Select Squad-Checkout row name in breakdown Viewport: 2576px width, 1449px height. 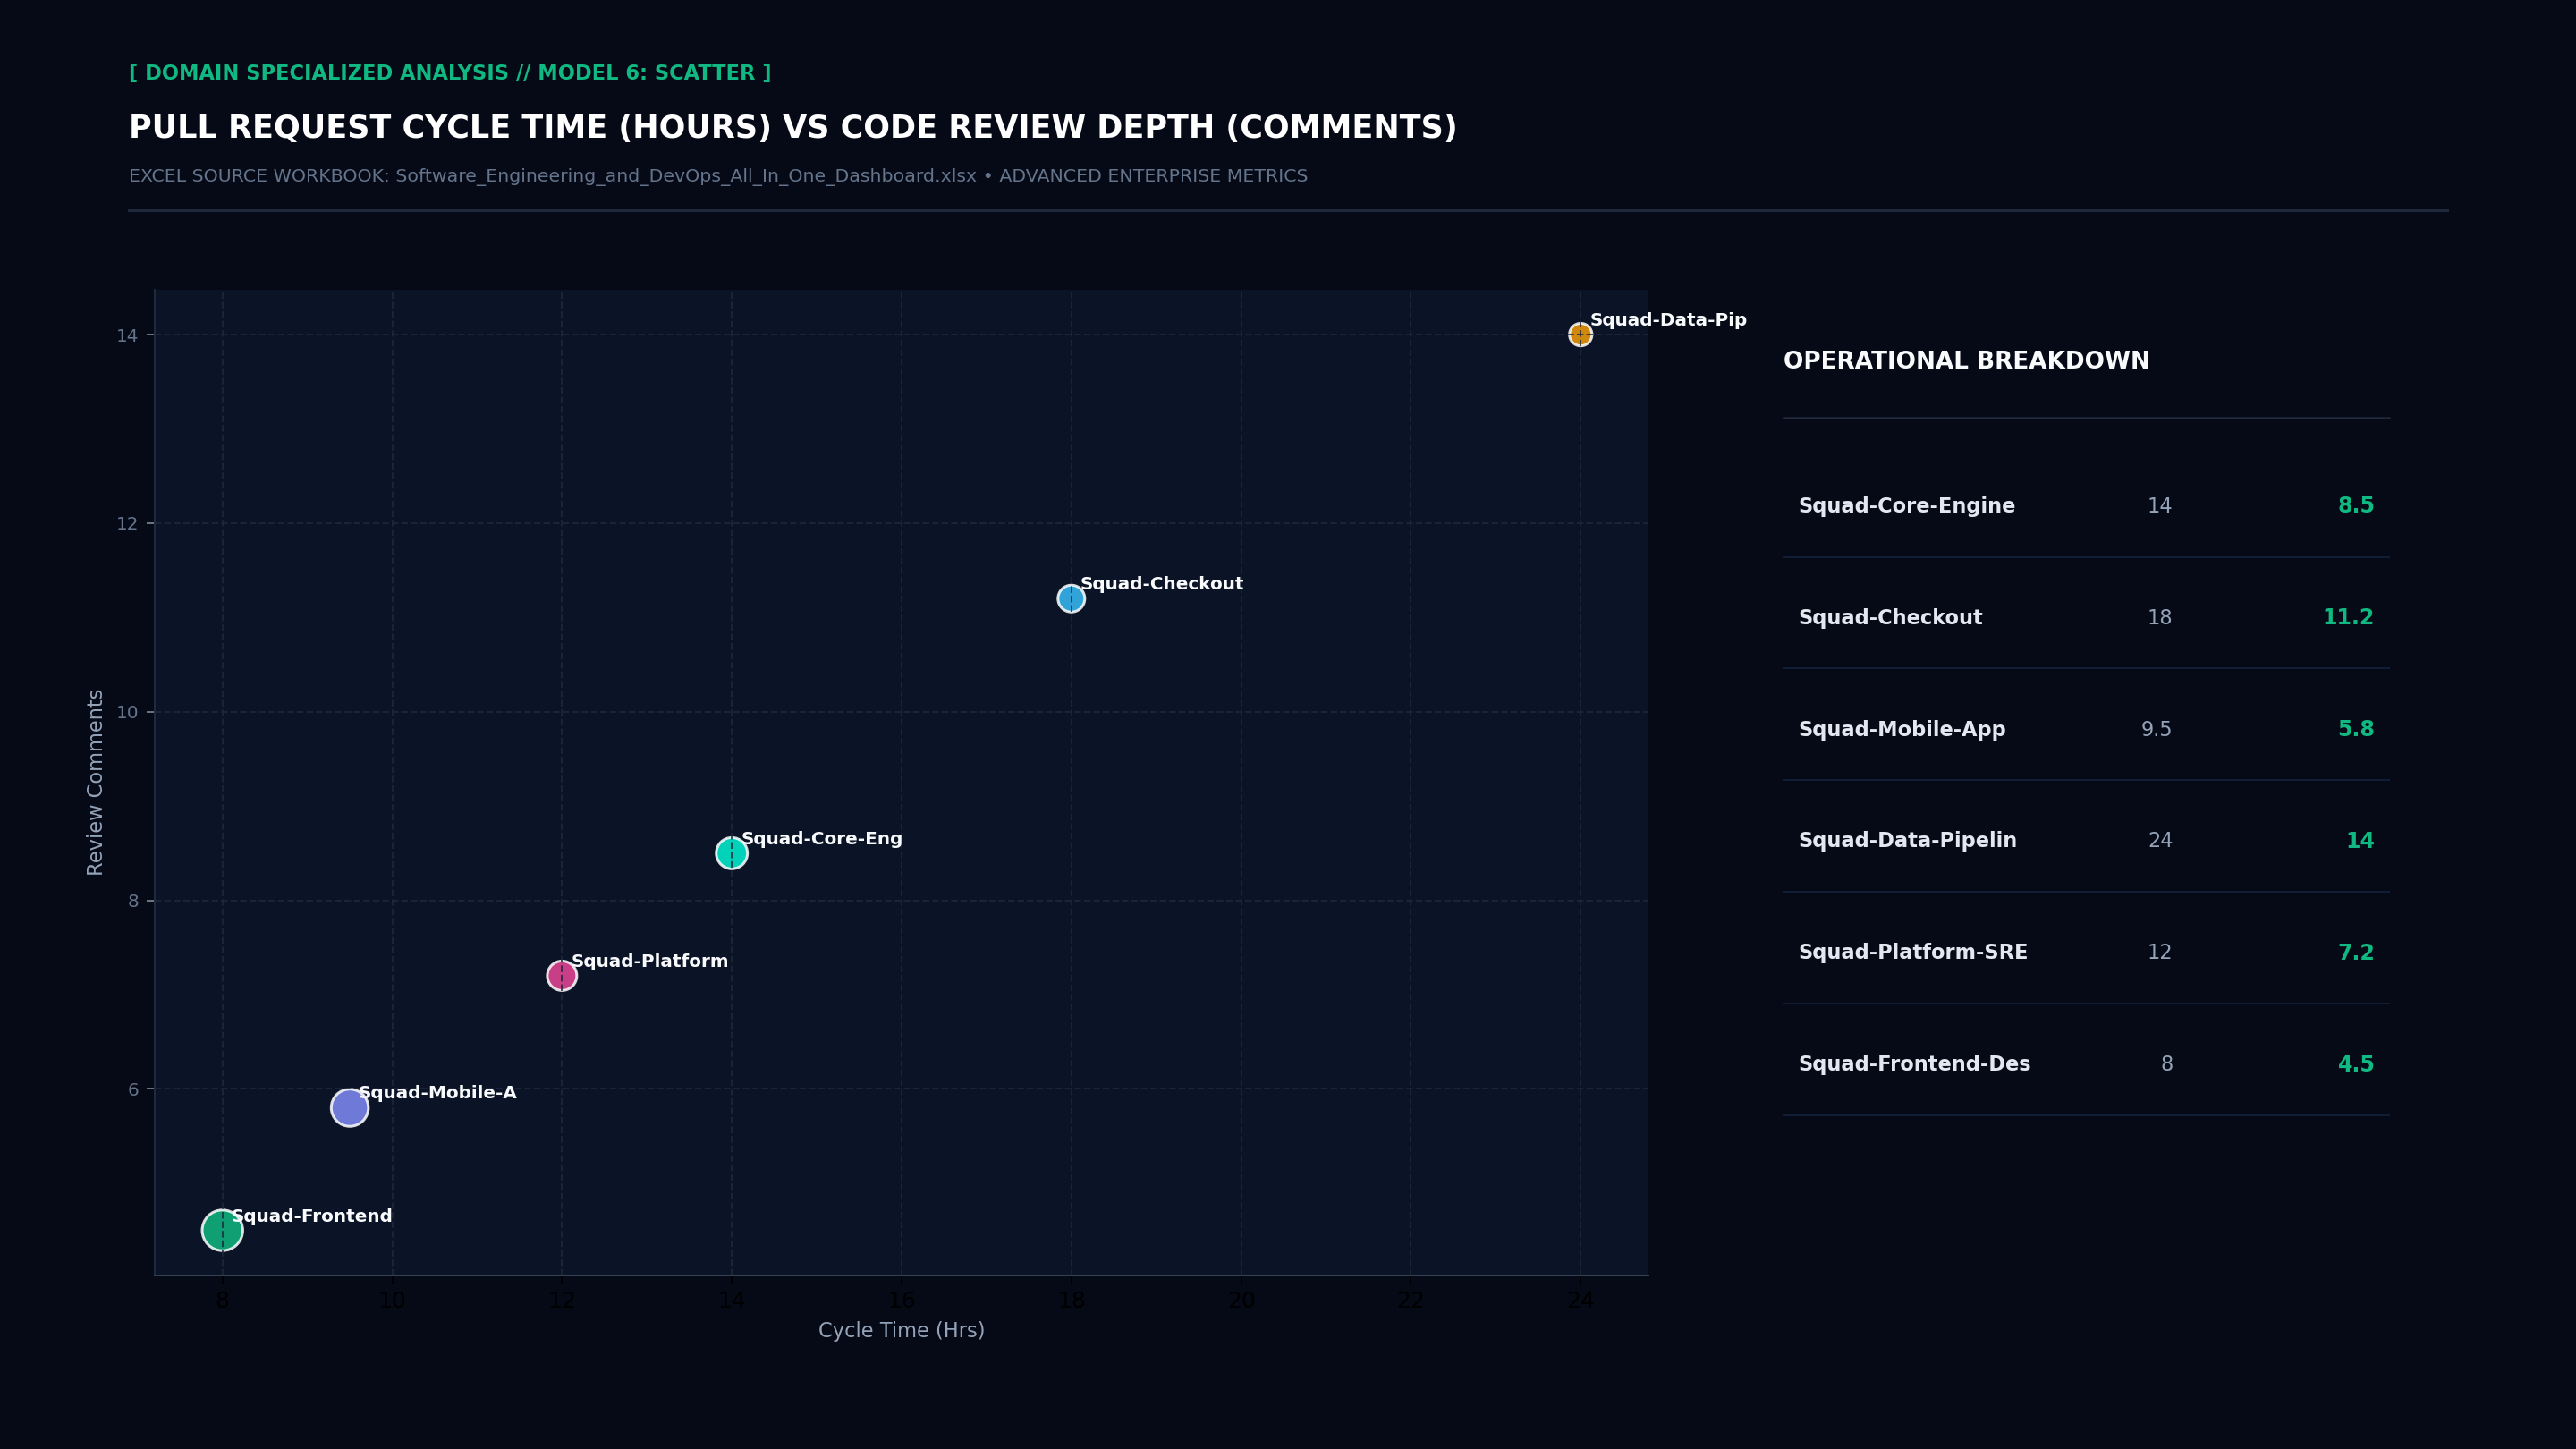(1890, 618)
